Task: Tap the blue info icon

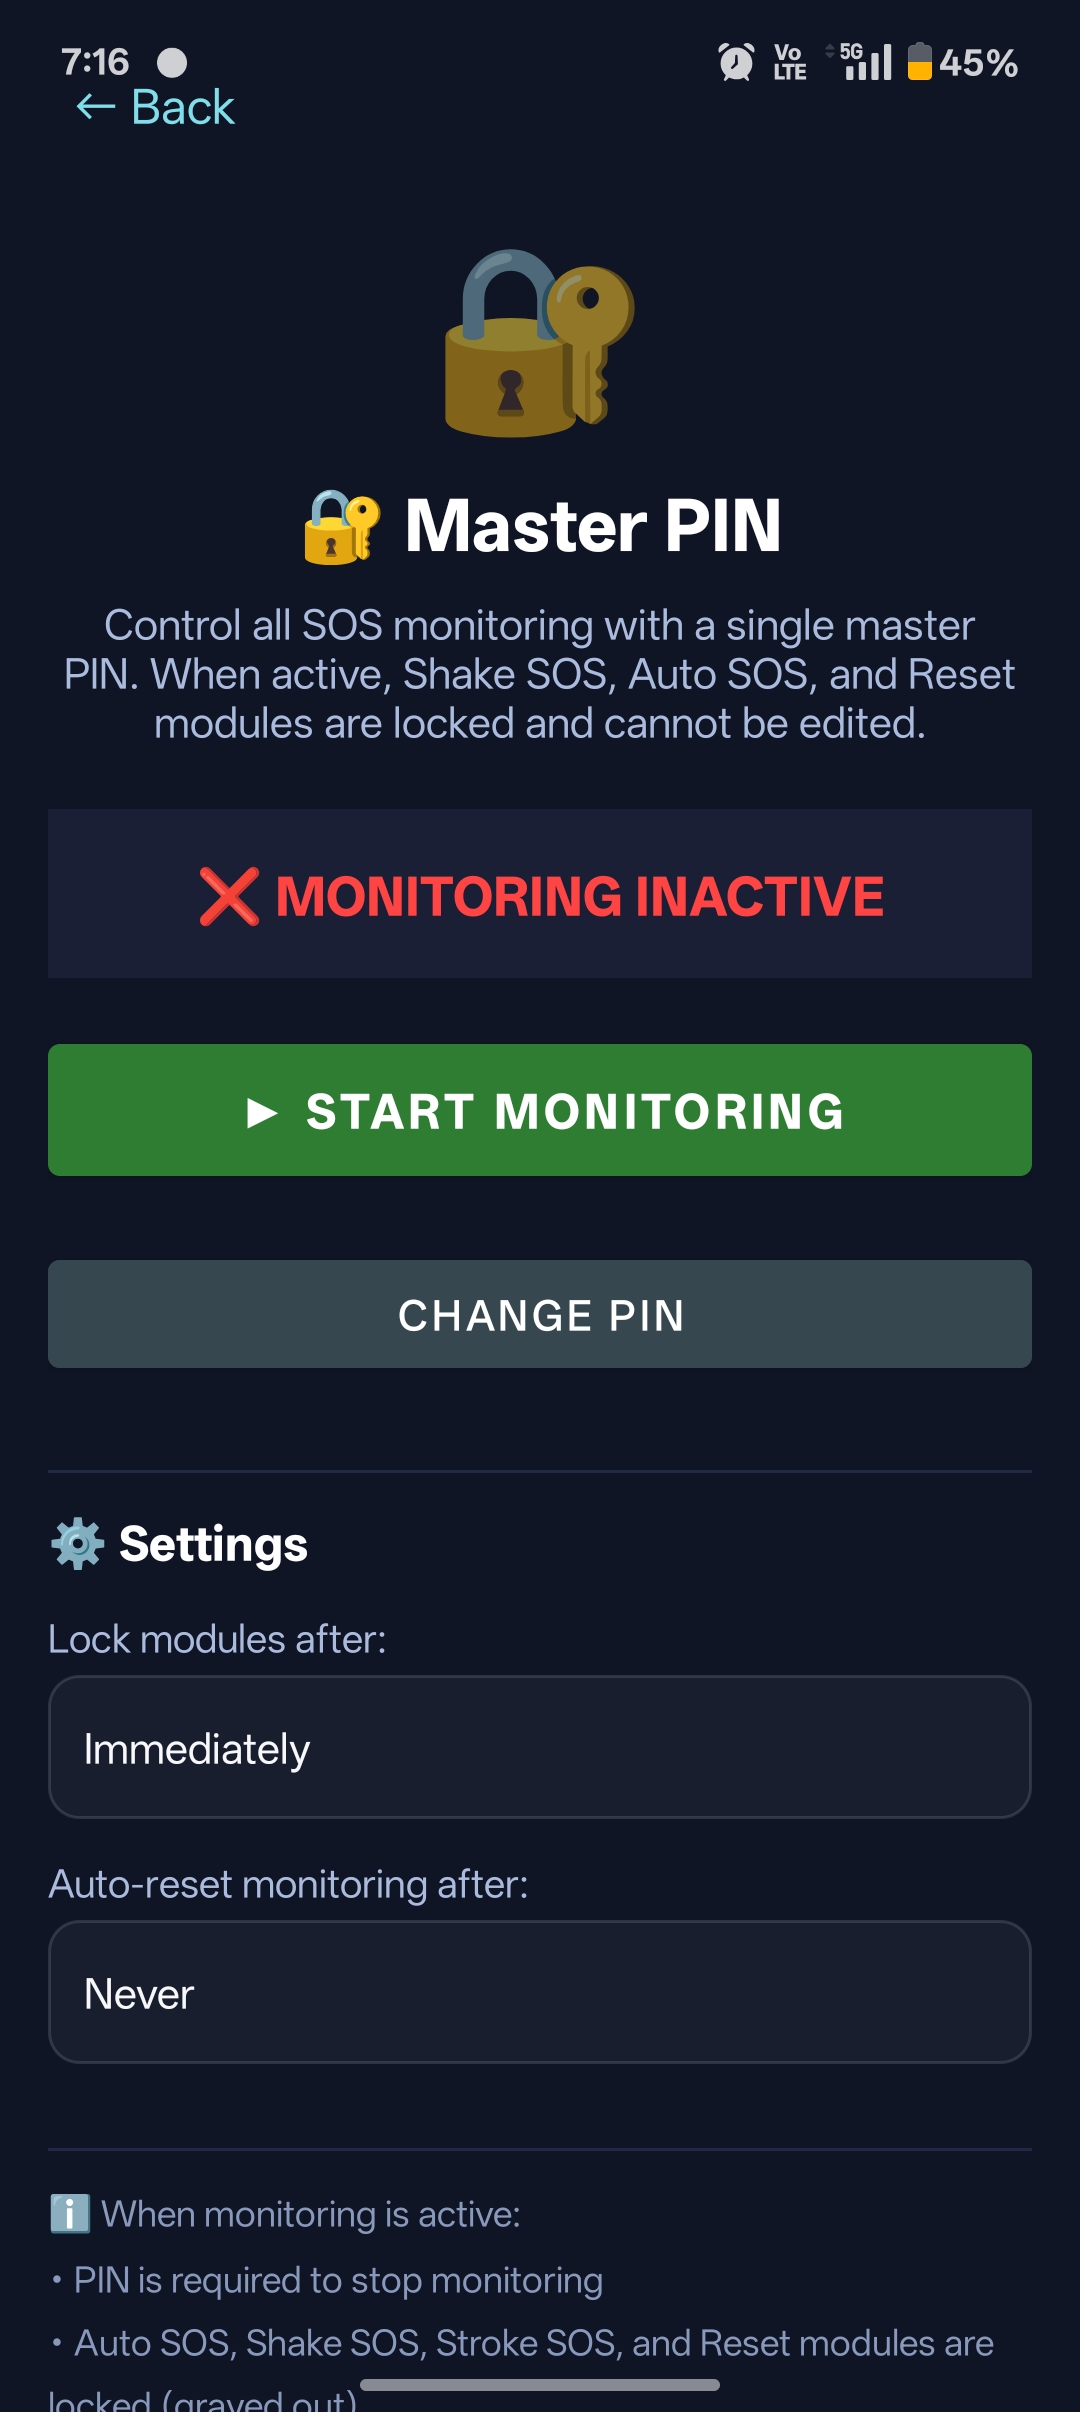Action: click(x=70, y=2214)
